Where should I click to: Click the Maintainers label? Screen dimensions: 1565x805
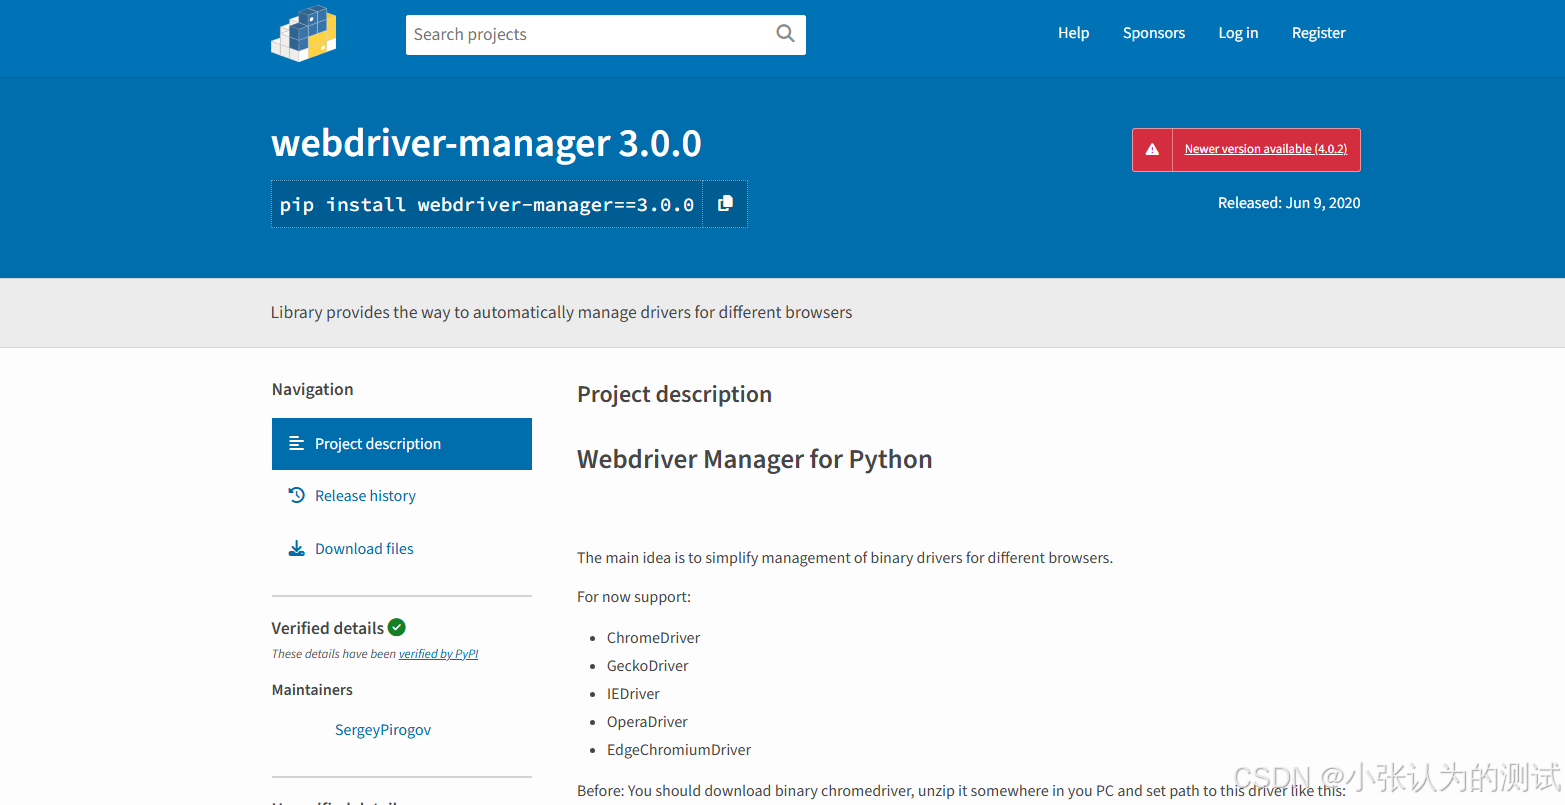coord(312,690)
